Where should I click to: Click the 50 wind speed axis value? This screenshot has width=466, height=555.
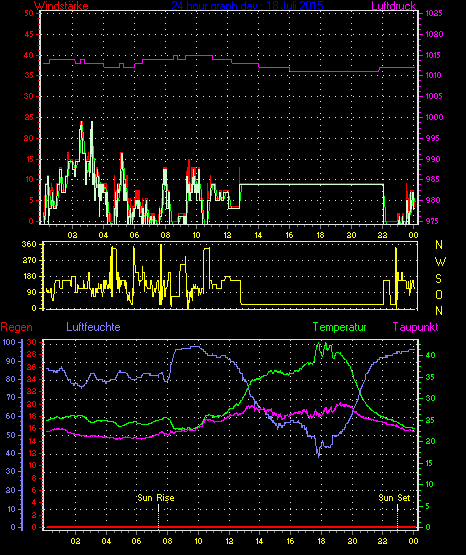[29, 13]
